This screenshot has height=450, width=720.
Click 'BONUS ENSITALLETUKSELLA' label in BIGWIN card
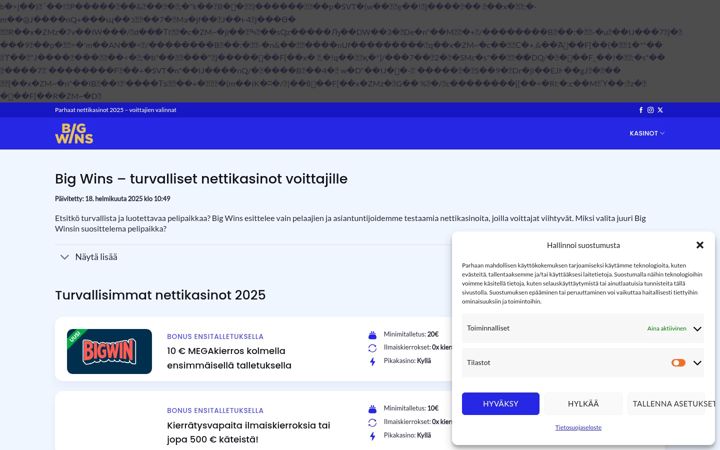215,337
